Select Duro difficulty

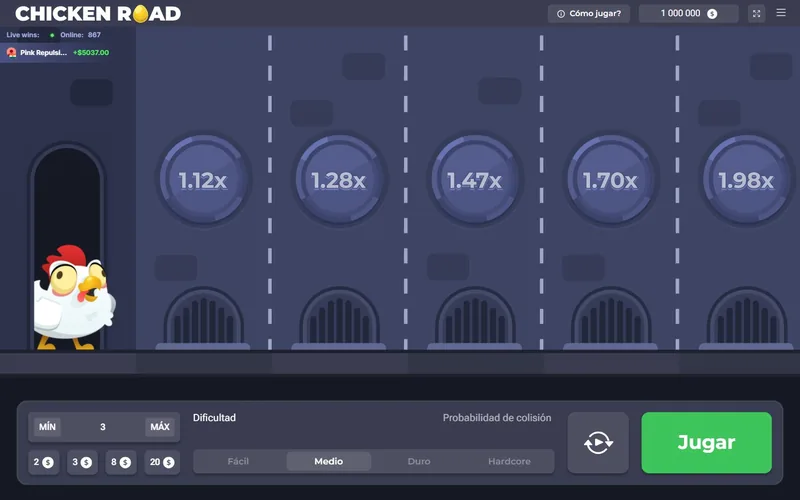(419, 461)
